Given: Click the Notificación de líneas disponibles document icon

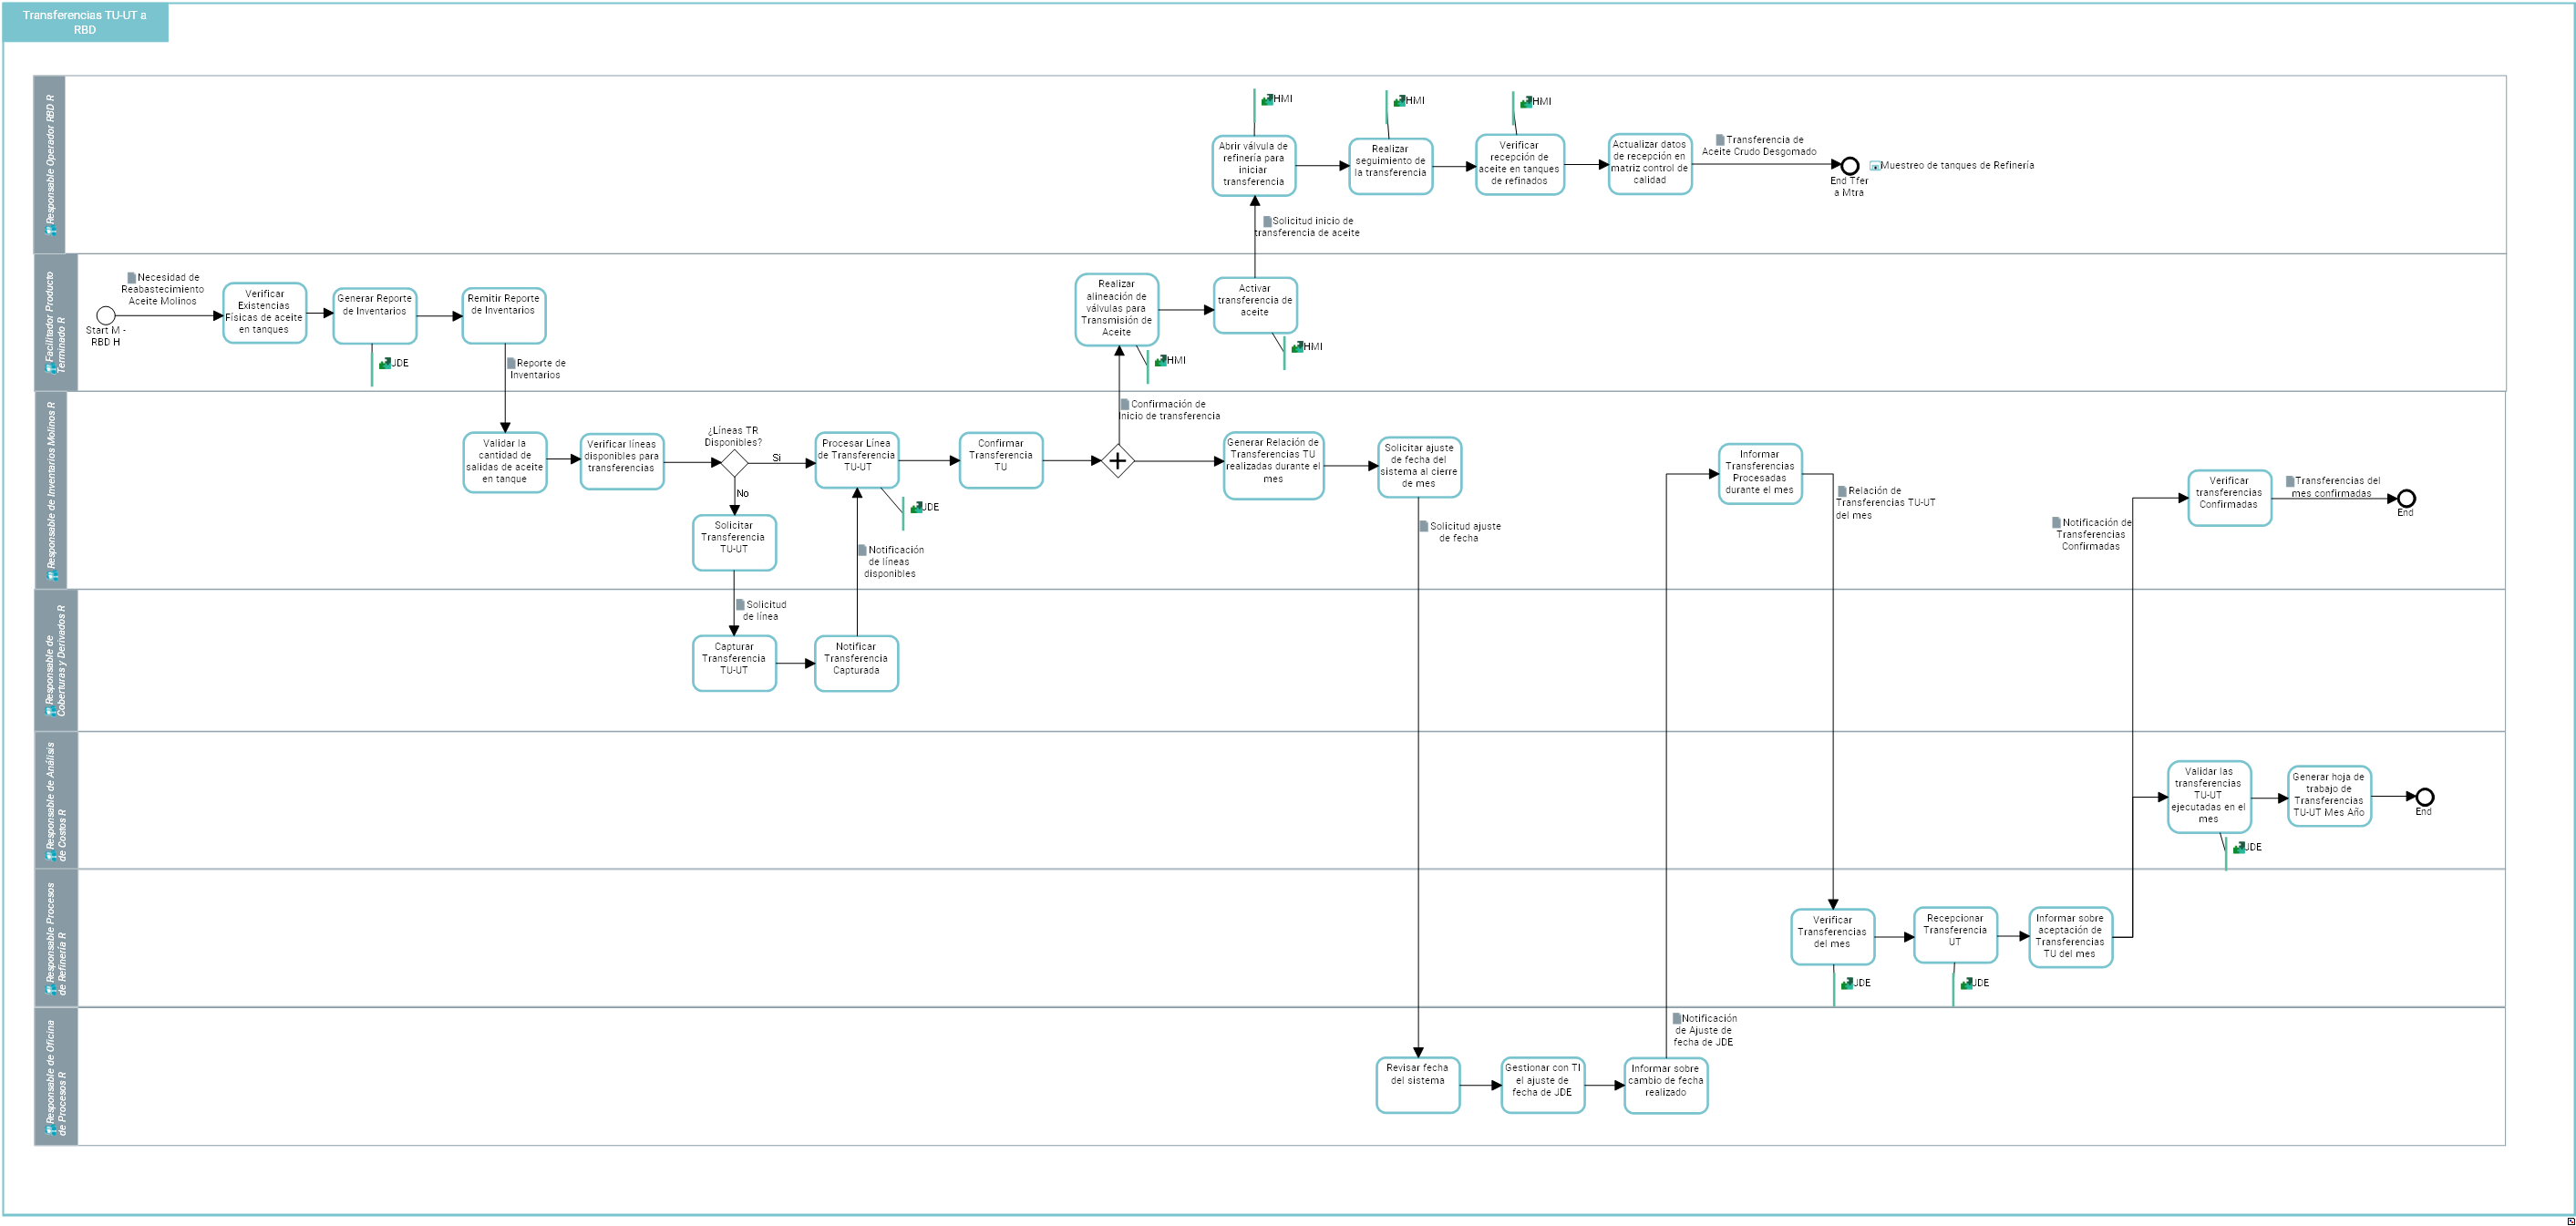Looking at the screenshot, I should [862, 550].
